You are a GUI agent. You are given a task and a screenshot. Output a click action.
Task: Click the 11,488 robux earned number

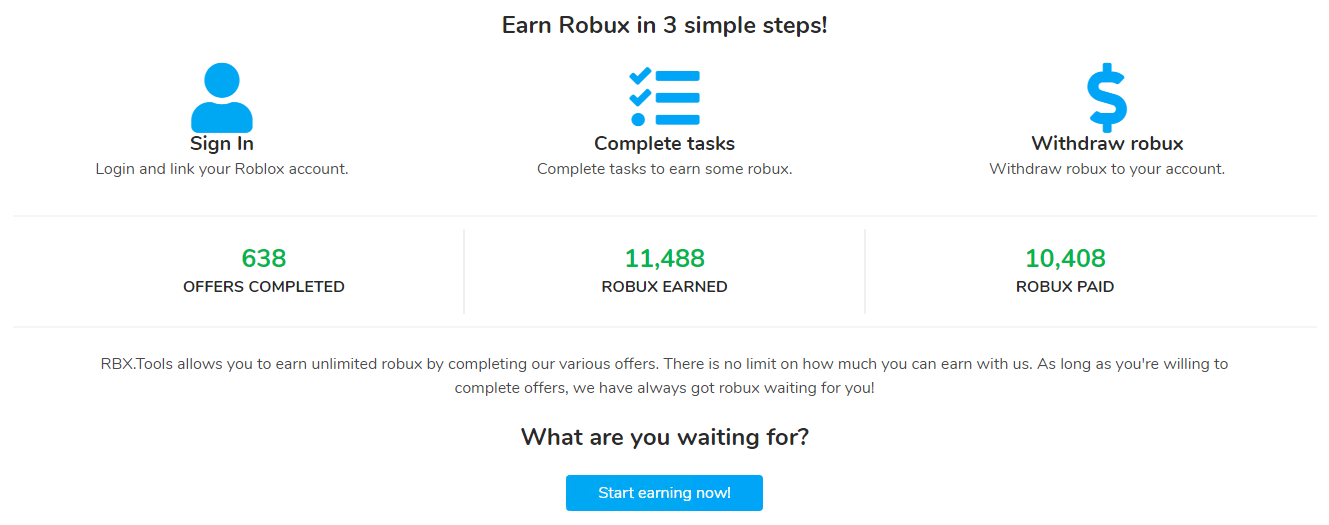coord(664,259)
